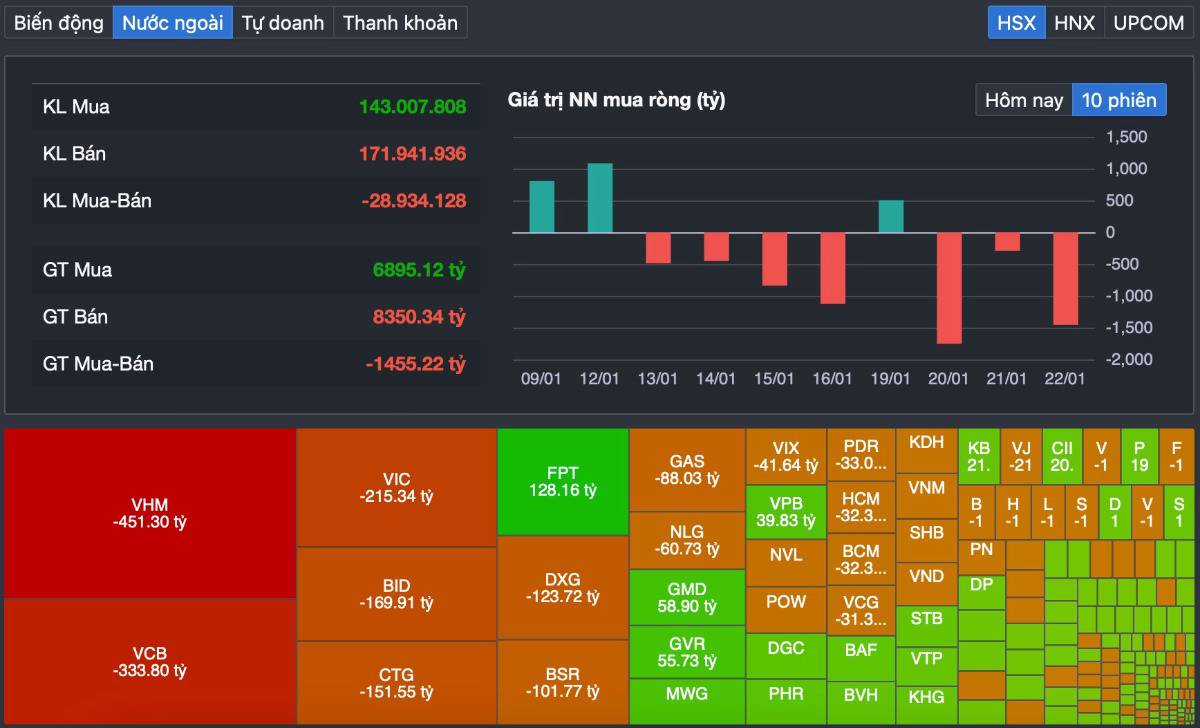Screen dimensions: 1200x728
Task: Click the green DGC tile
Action: [x=786, y=656]
